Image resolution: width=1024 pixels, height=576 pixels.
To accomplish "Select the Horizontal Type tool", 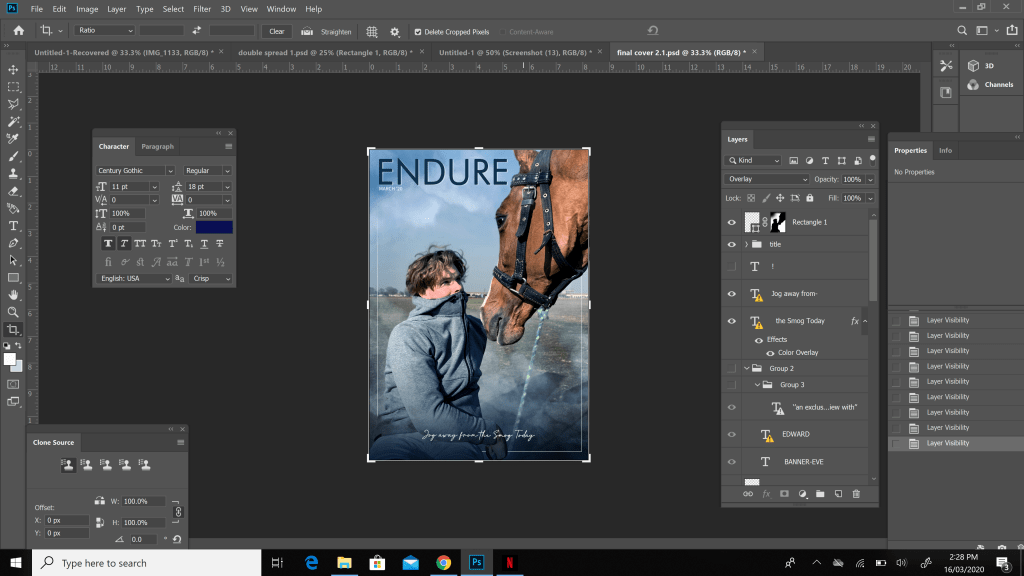I will [x=13, y=226].
